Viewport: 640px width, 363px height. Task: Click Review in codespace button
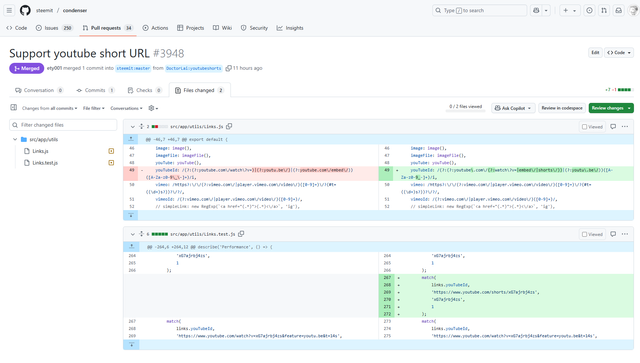(562, 108)
